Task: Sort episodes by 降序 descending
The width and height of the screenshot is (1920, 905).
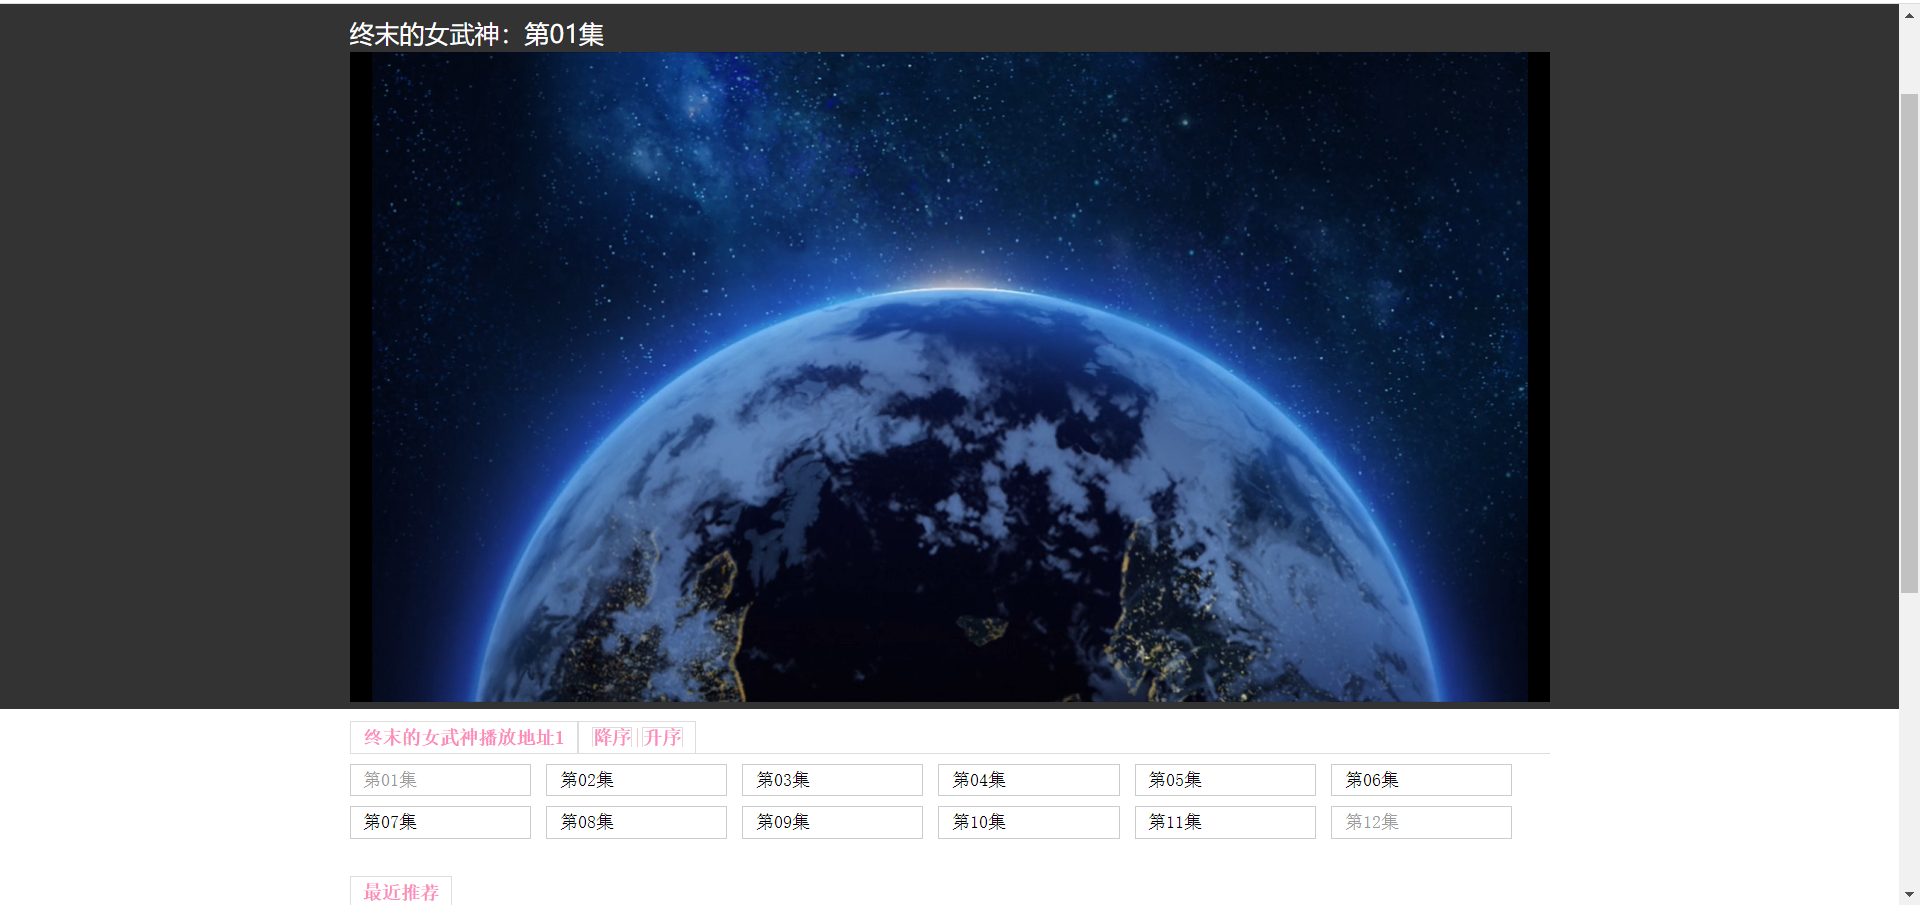Action: coord(612,737)
